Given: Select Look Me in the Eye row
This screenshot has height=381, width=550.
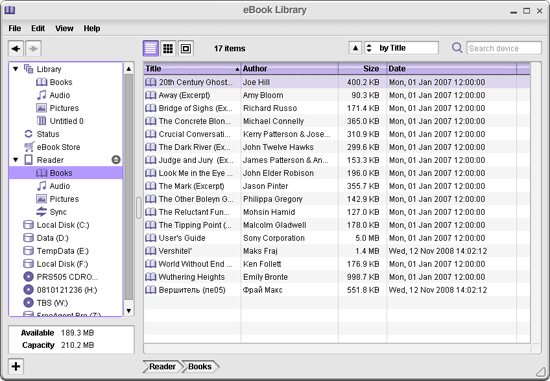Looking at the screenshot, I should click(x=337, y=173).
